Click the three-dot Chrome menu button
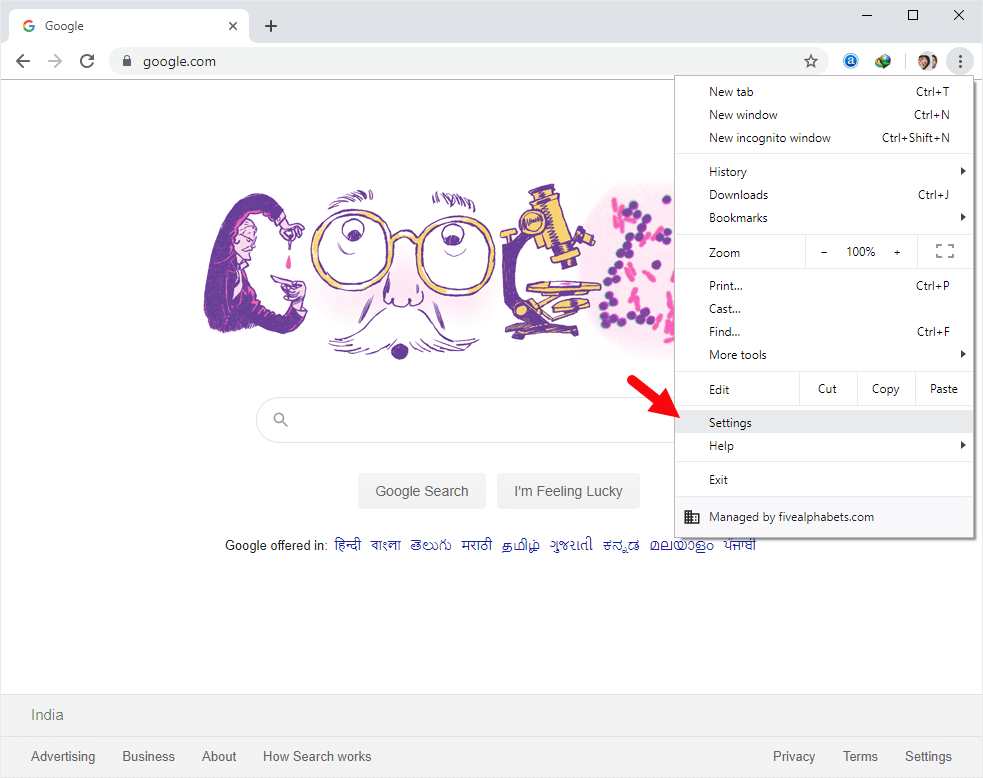 click(x=960, y=61)
